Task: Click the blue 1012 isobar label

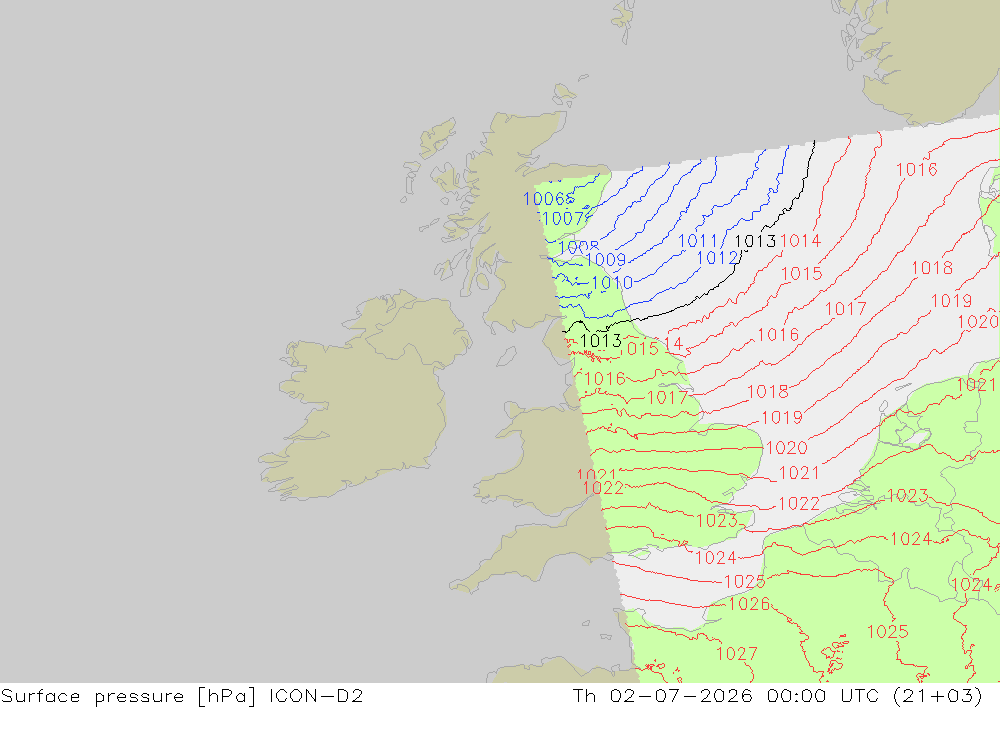Action: (x=717, y=258)
